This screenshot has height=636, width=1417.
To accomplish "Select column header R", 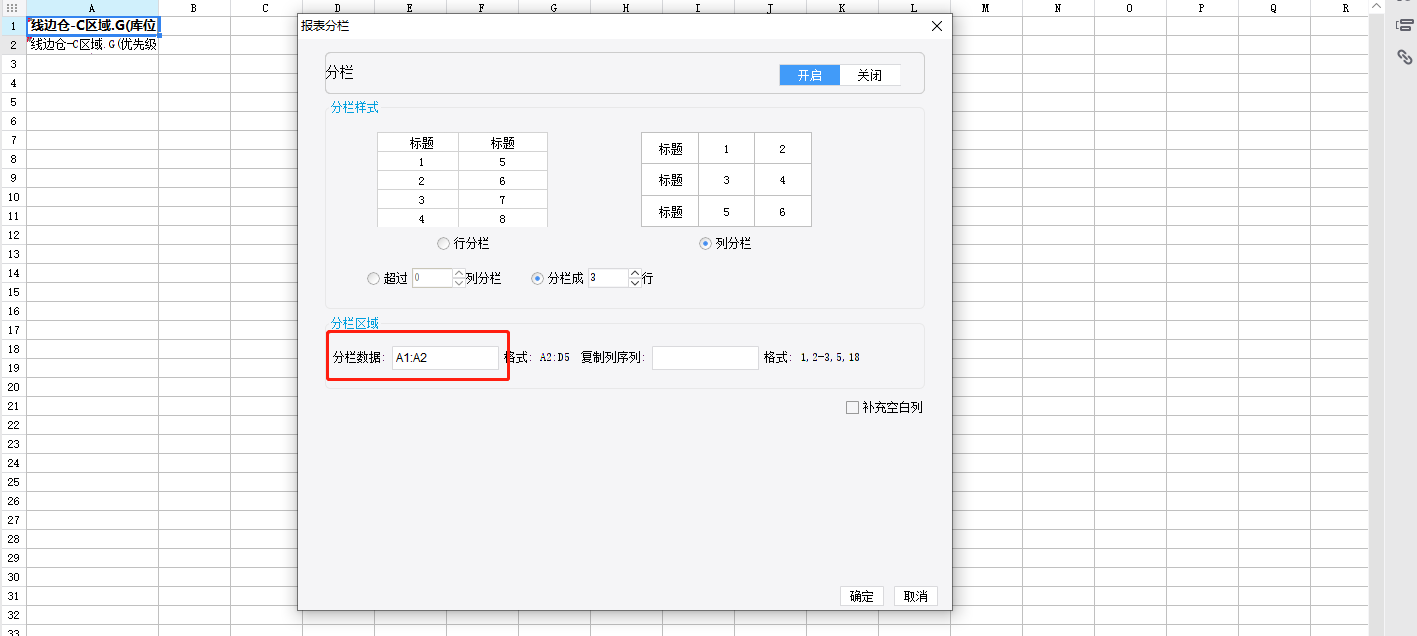I will (x=1339, y=8).
